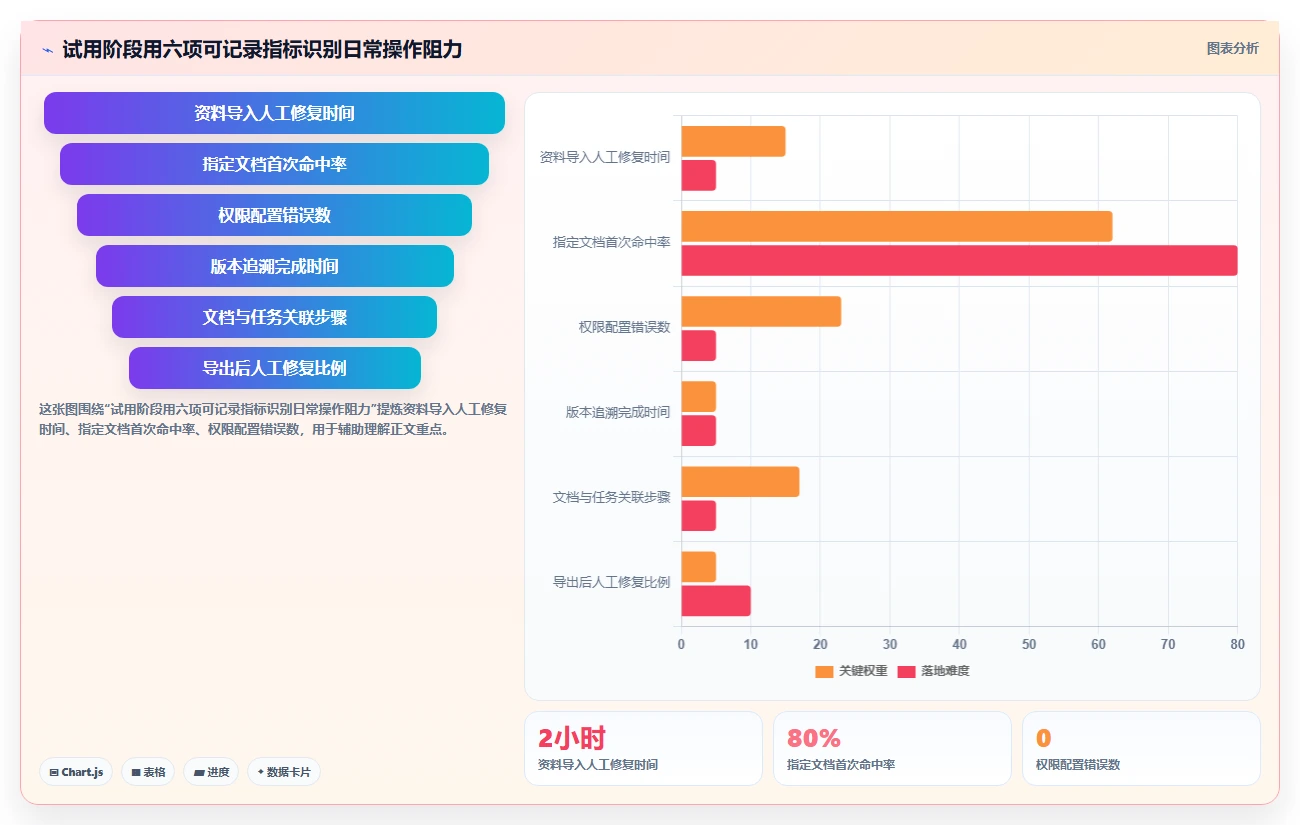Click the 2小时 data card
Image resolution: width=1300 pixels, height=825 pixels.
point(643,748)
